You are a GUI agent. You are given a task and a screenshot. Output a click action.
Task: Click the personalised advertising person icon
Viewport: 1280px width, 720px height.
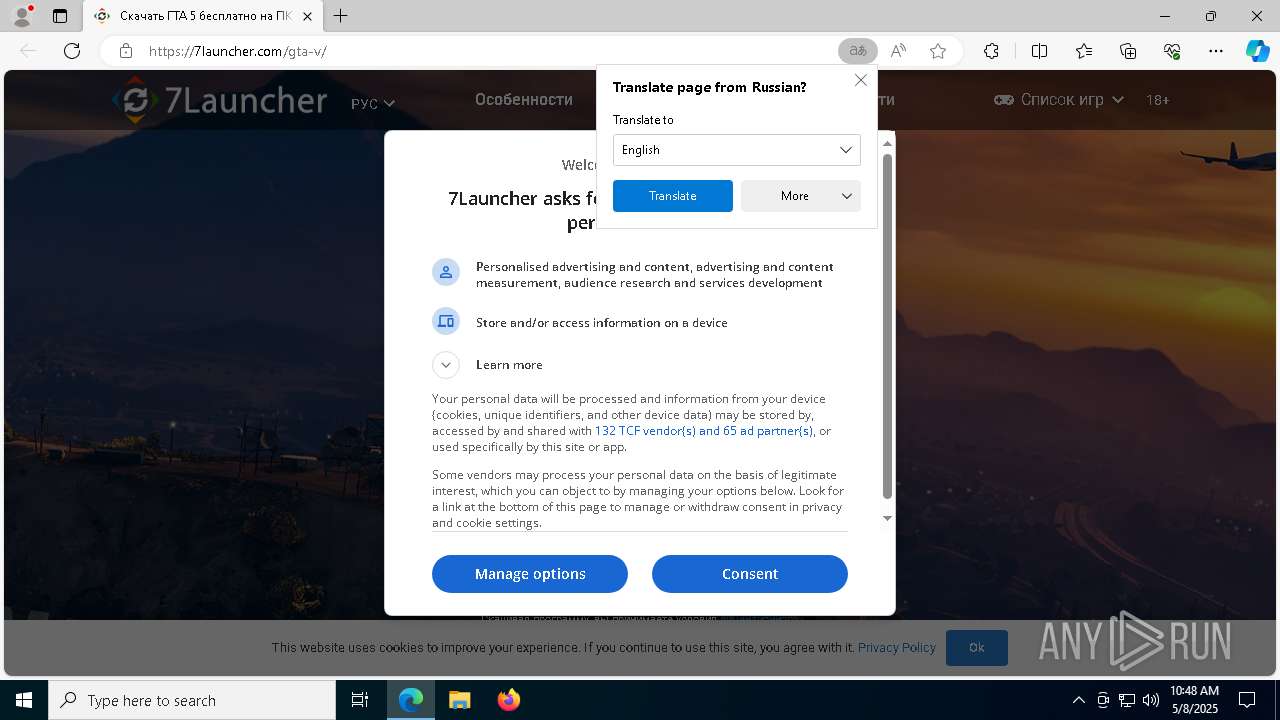point(445,272)
